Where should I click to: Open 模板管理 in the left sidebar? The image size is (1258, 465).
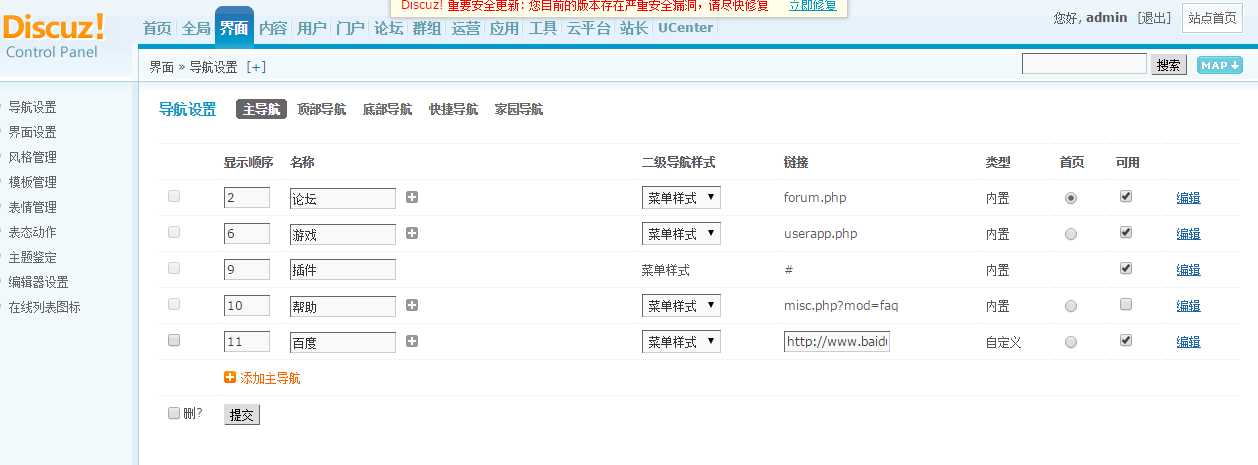pos(32,182)
